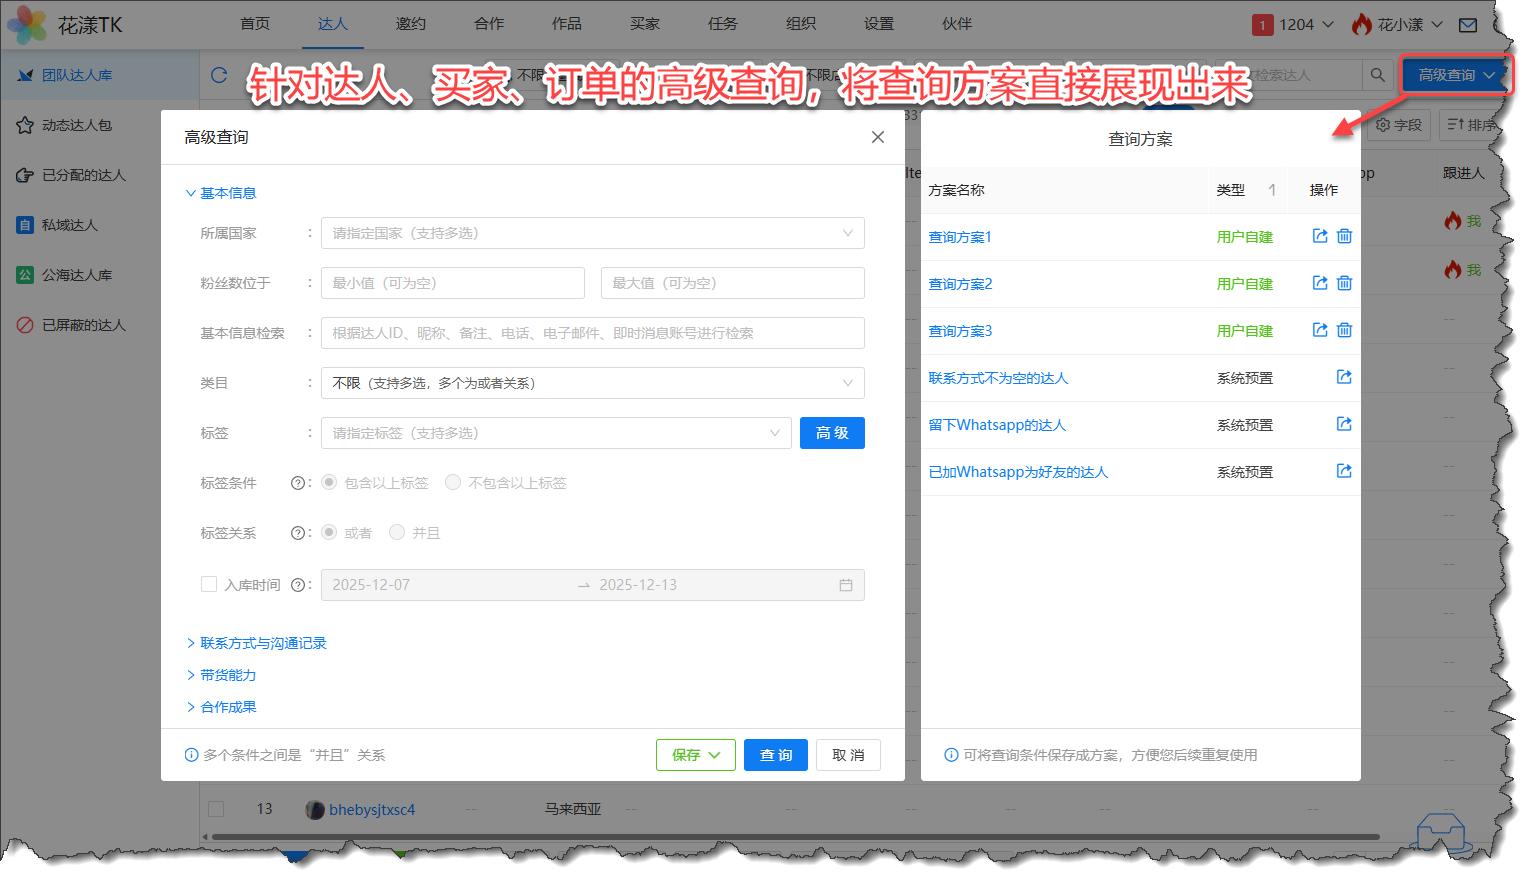This screenshot has width=1536, height=885.
Task: Open the 所属国家 country dropdown
Action: pyautogui.click(x=592, y=233)
